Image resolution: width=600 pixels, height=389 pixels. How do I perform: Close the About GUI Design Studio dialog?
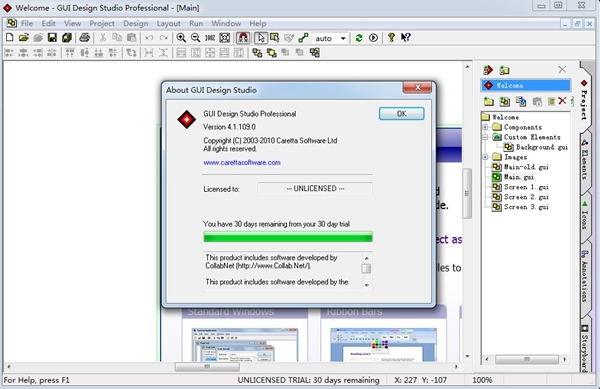(417, 87)
